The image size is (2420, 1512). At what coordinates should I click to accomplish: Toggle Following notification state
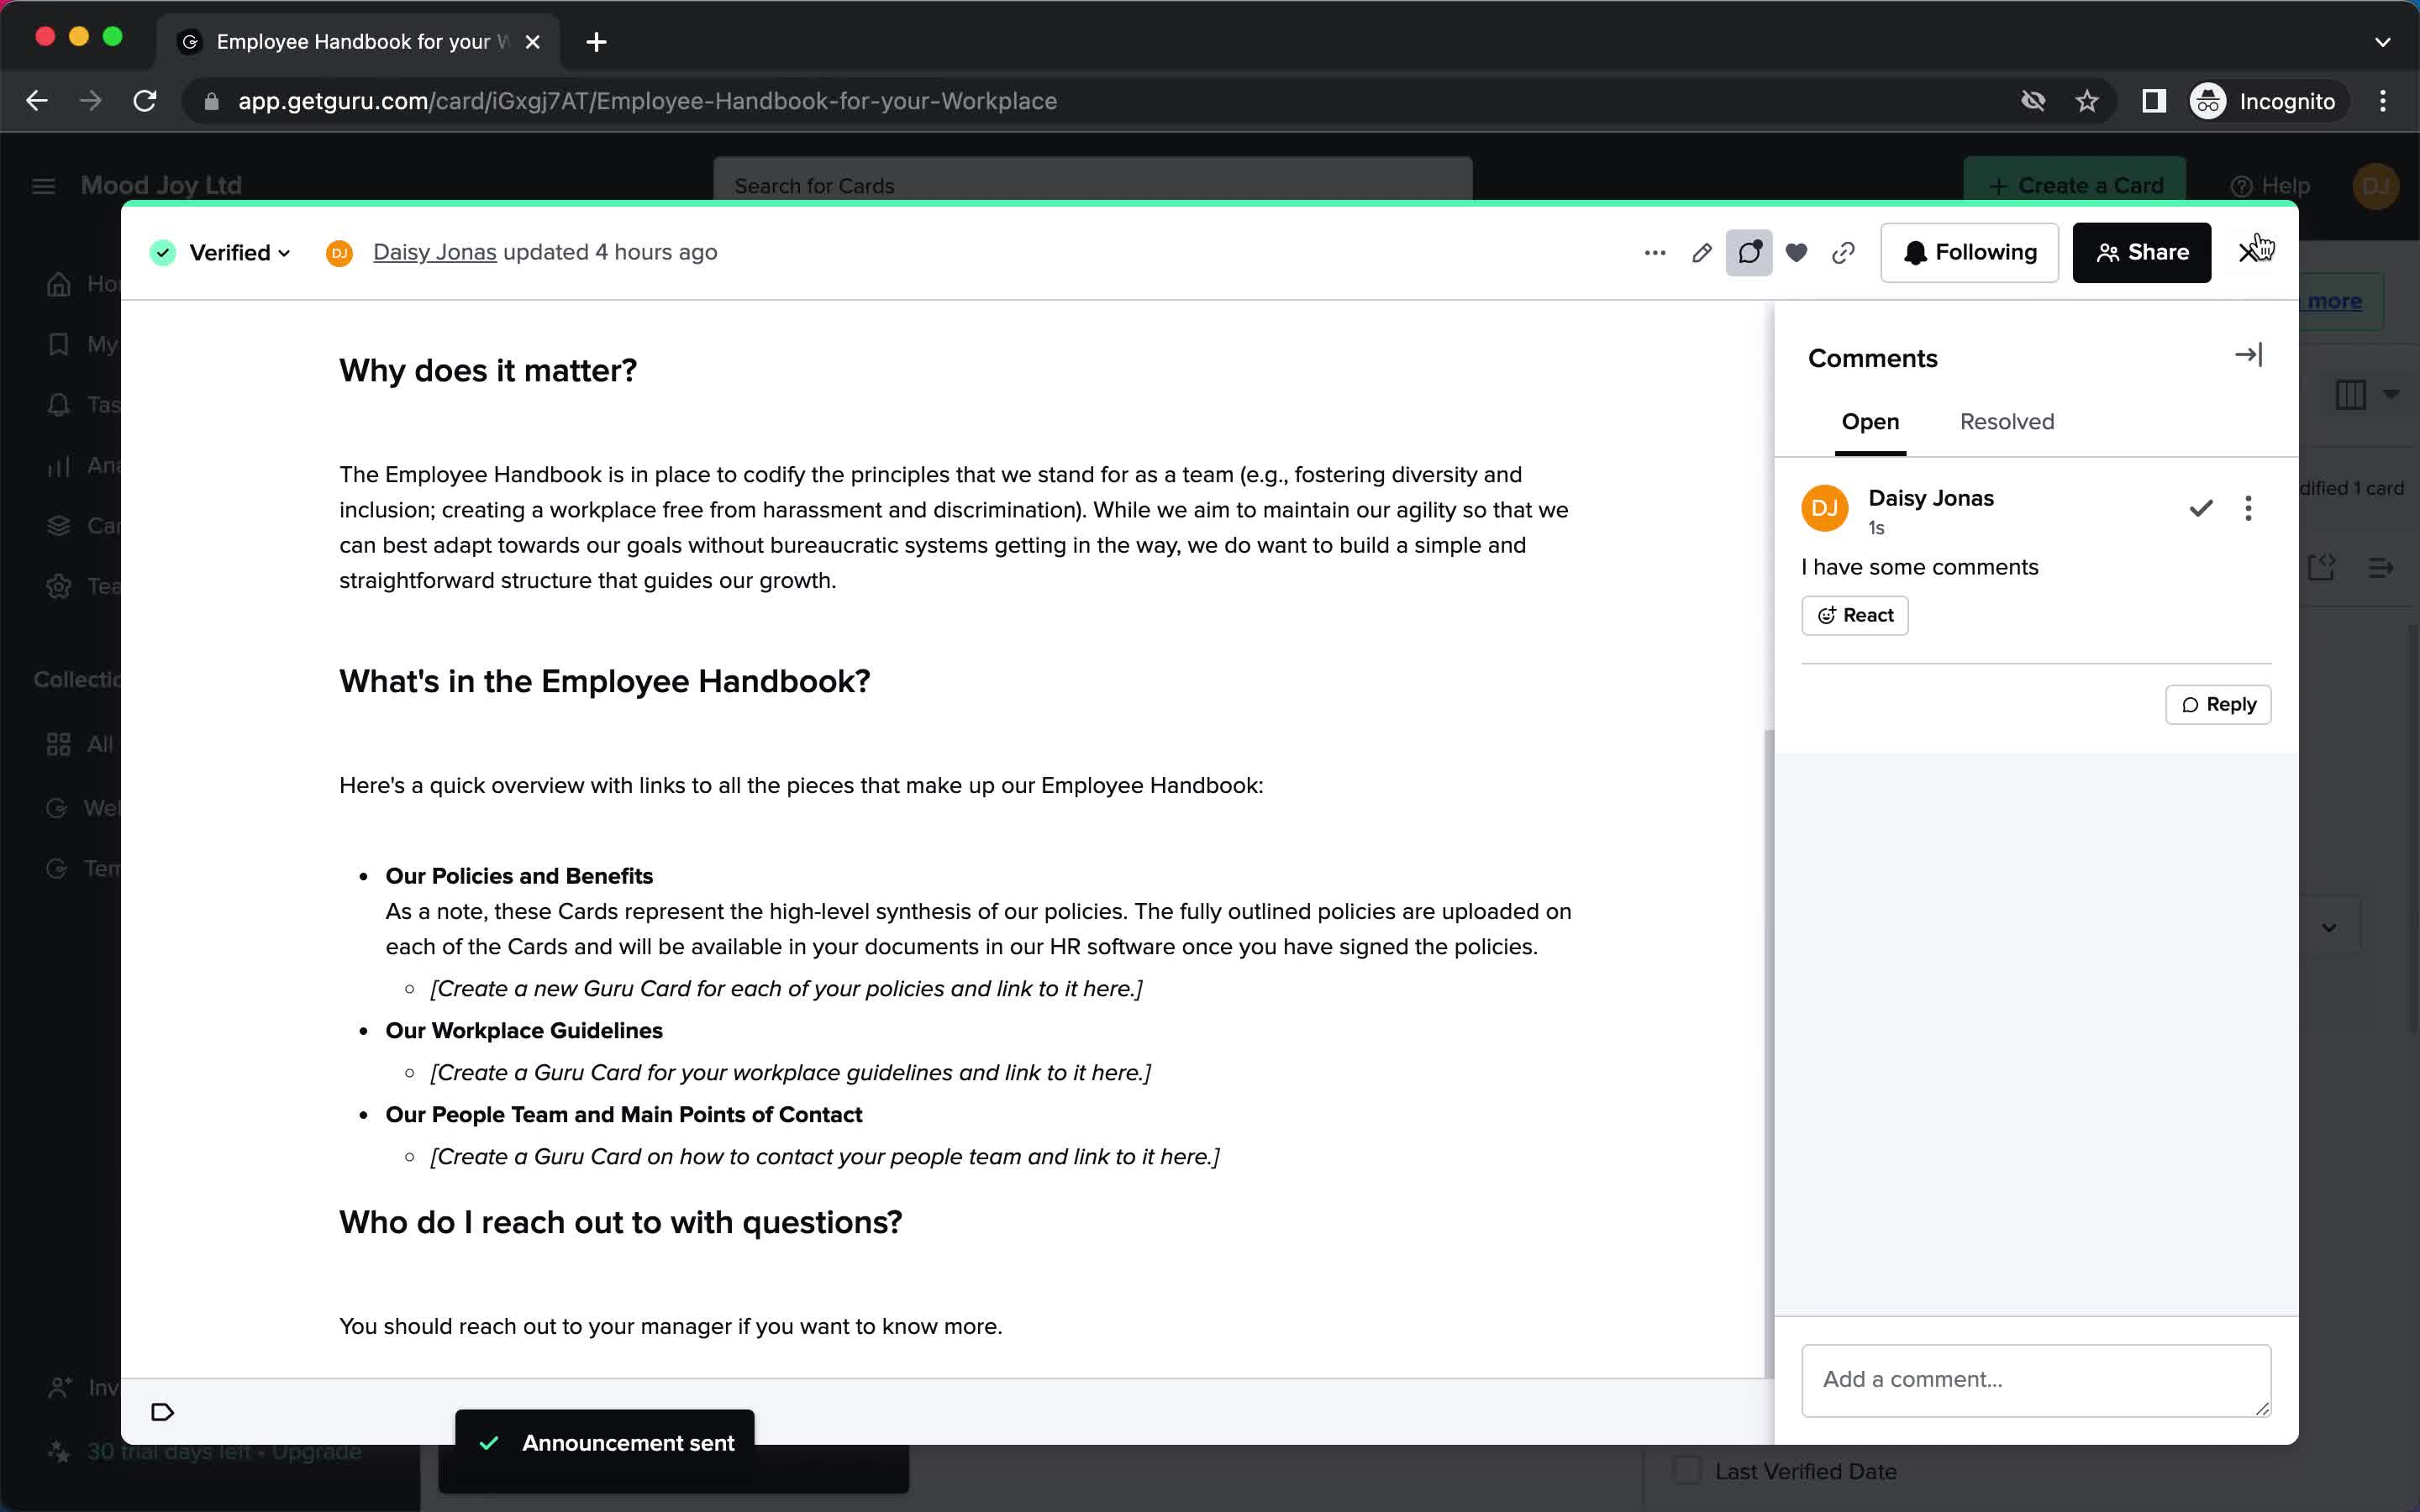(x=1970, y=253)
